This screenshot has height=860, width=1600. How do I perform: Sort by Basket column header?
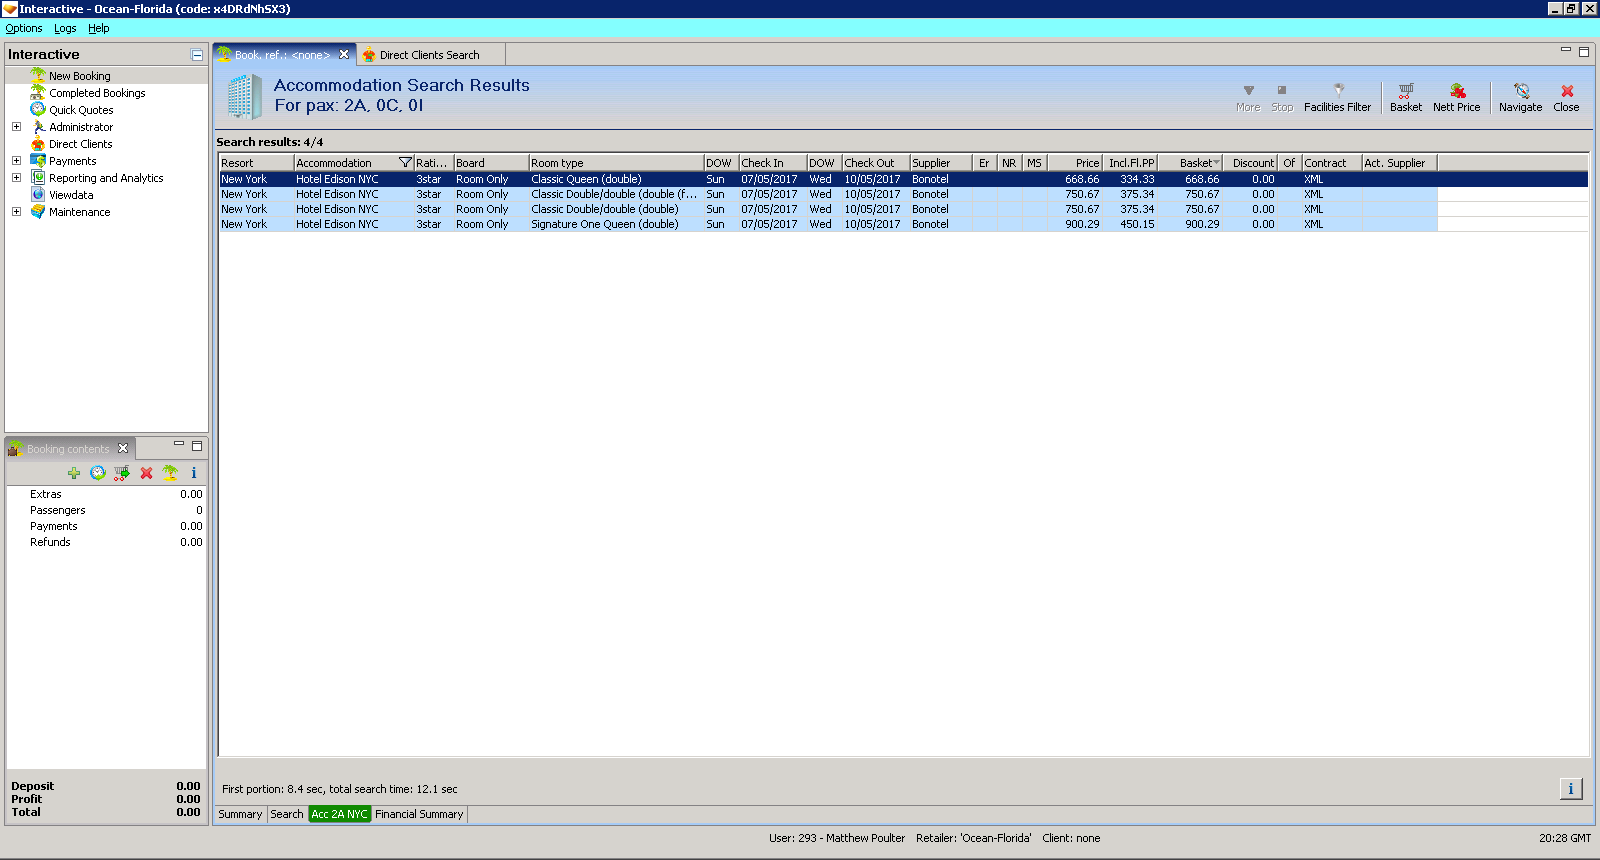pos(1190,163)
